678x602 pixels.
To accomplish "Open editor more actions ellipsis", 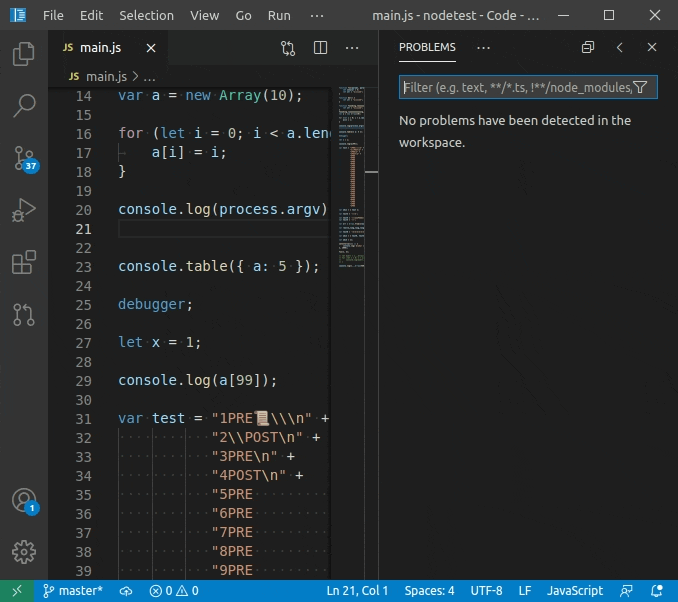I will tap(352, 48).
